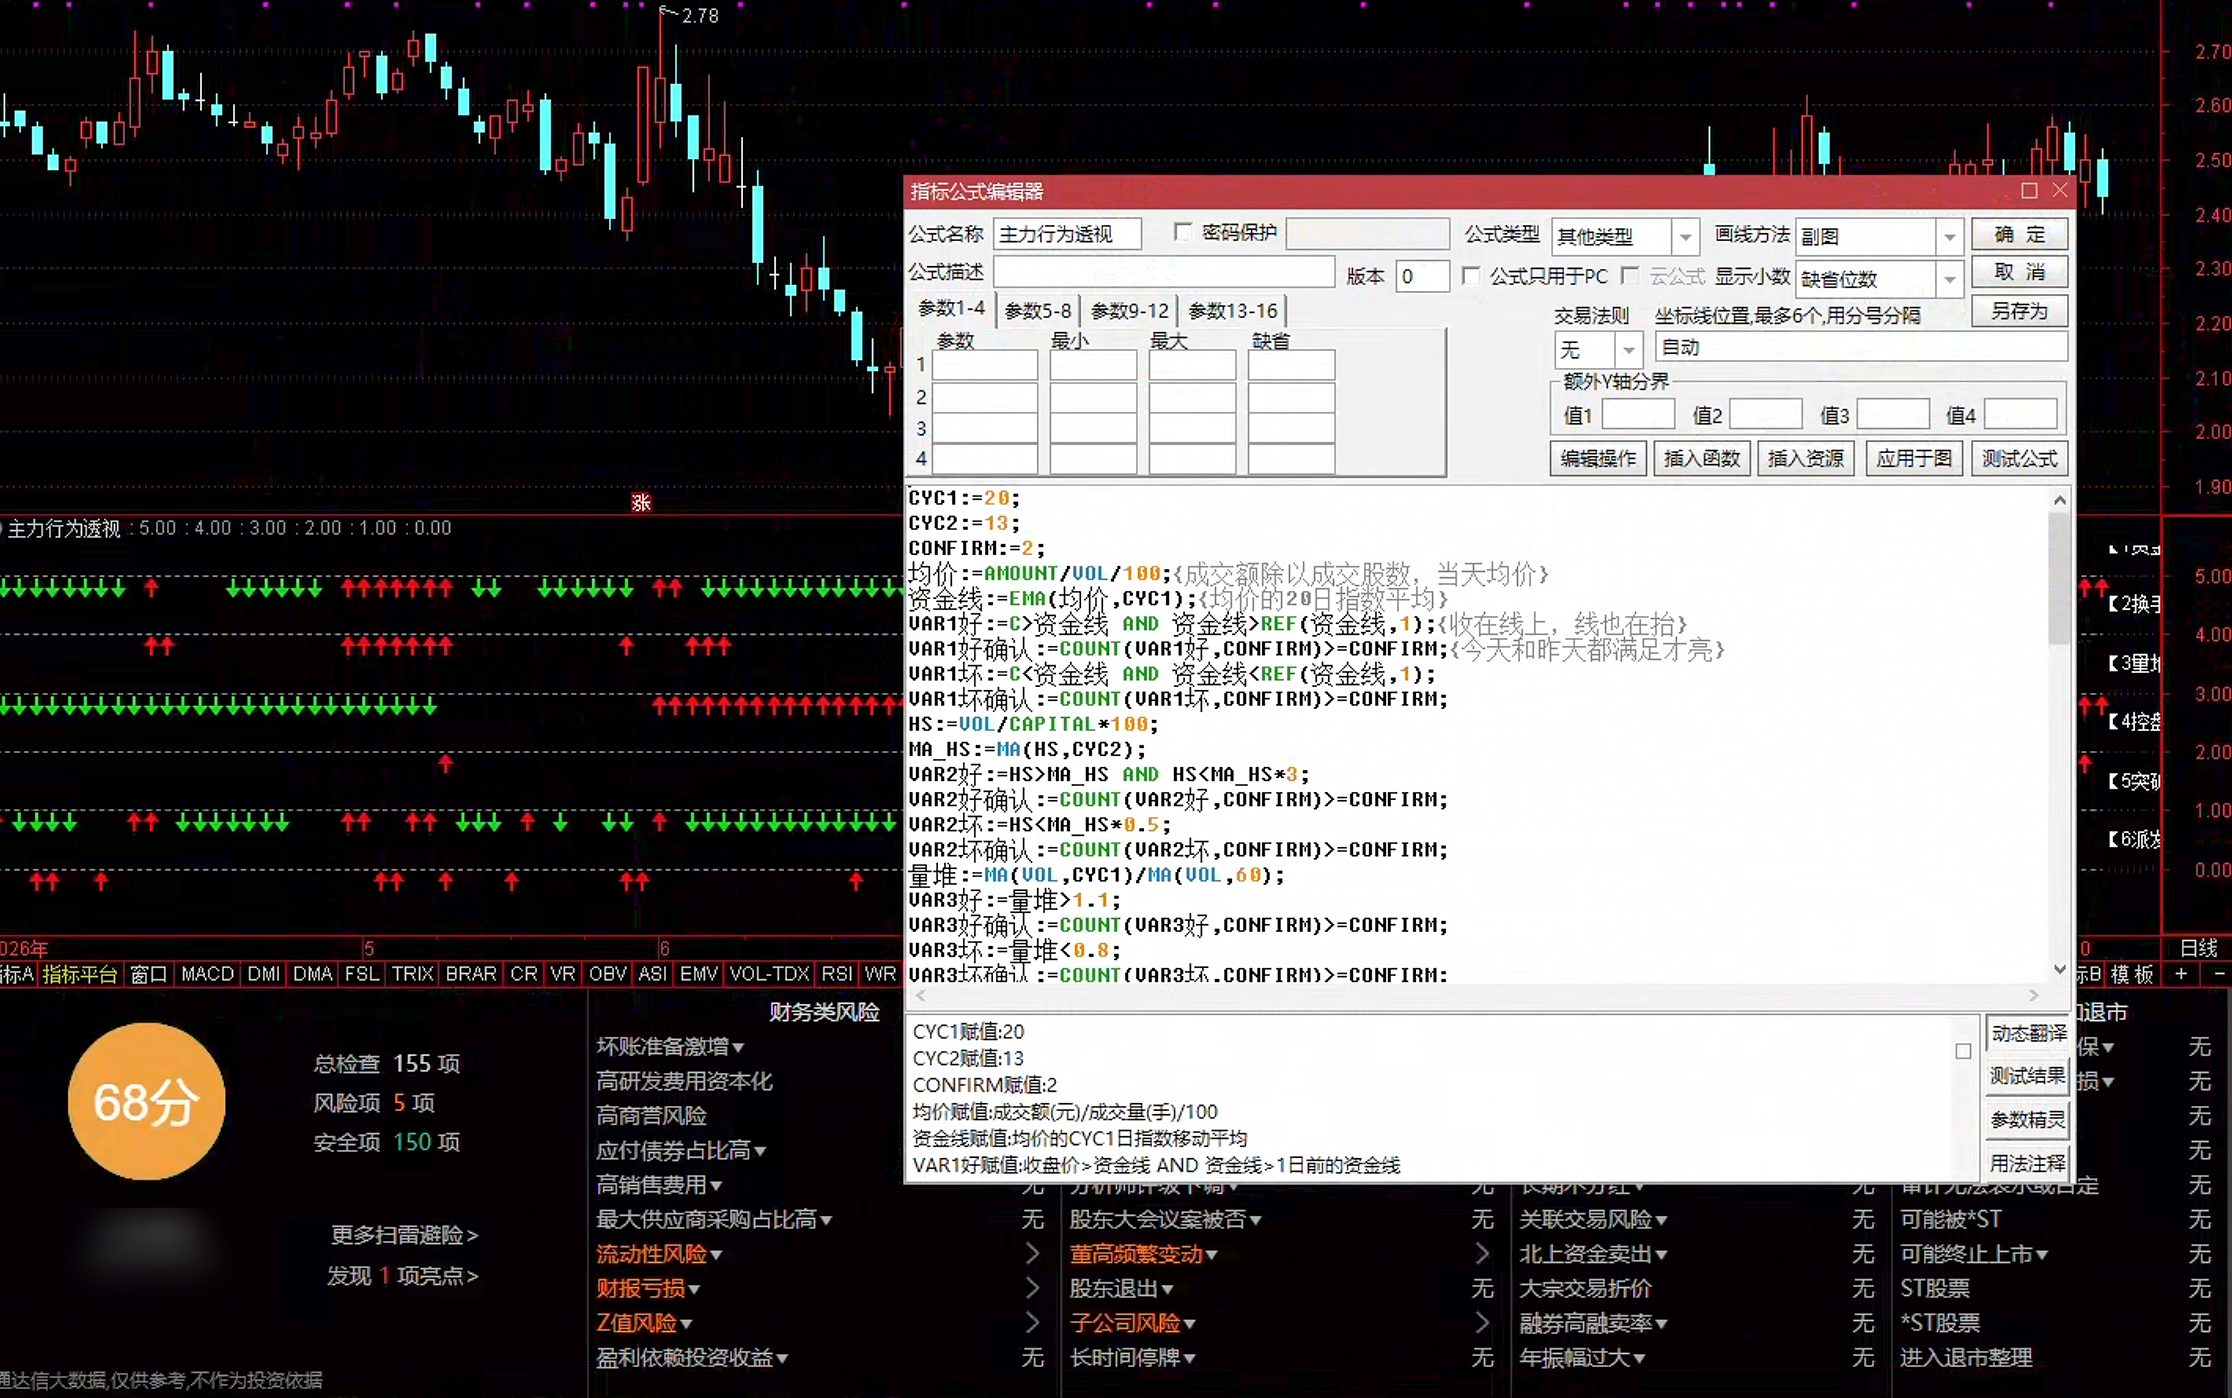
Task: Open the arrow next to 董高频繁变动 row
Action: point(1482,1253)
